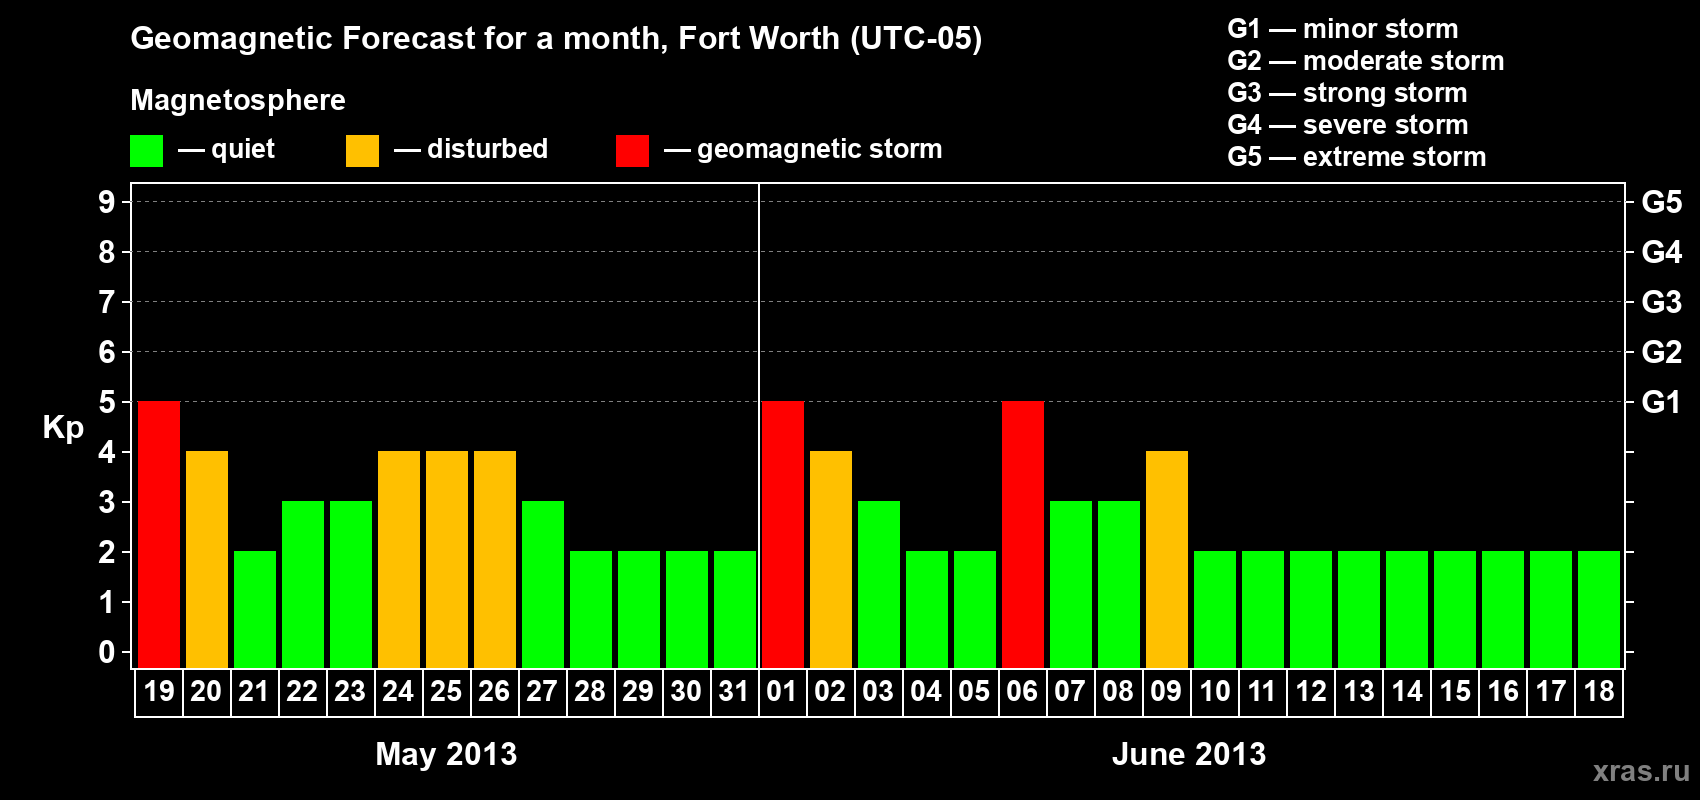Select the green bar for May 21
Viewport: 1700px width, 800px height.
pos(255,609)
